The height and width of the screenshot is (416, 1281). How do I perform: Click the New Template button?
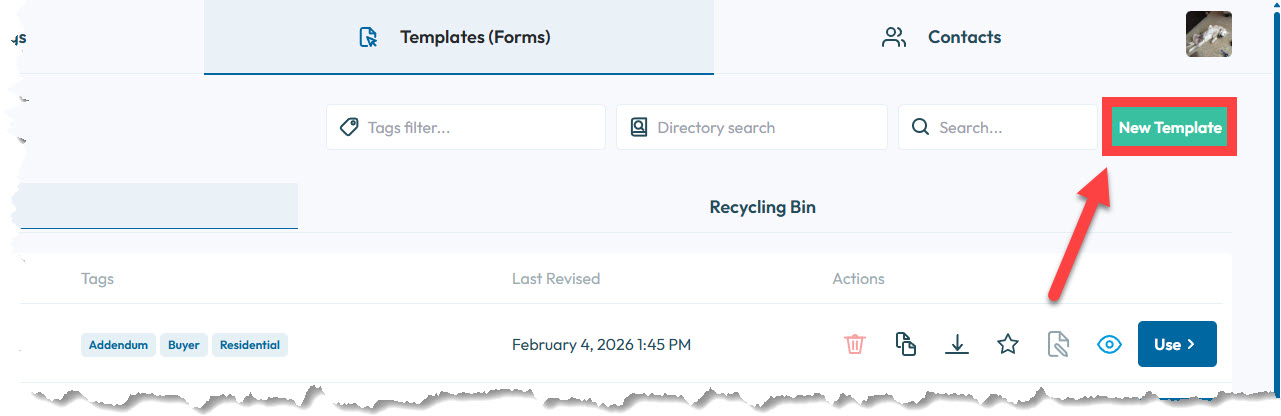1170,128
